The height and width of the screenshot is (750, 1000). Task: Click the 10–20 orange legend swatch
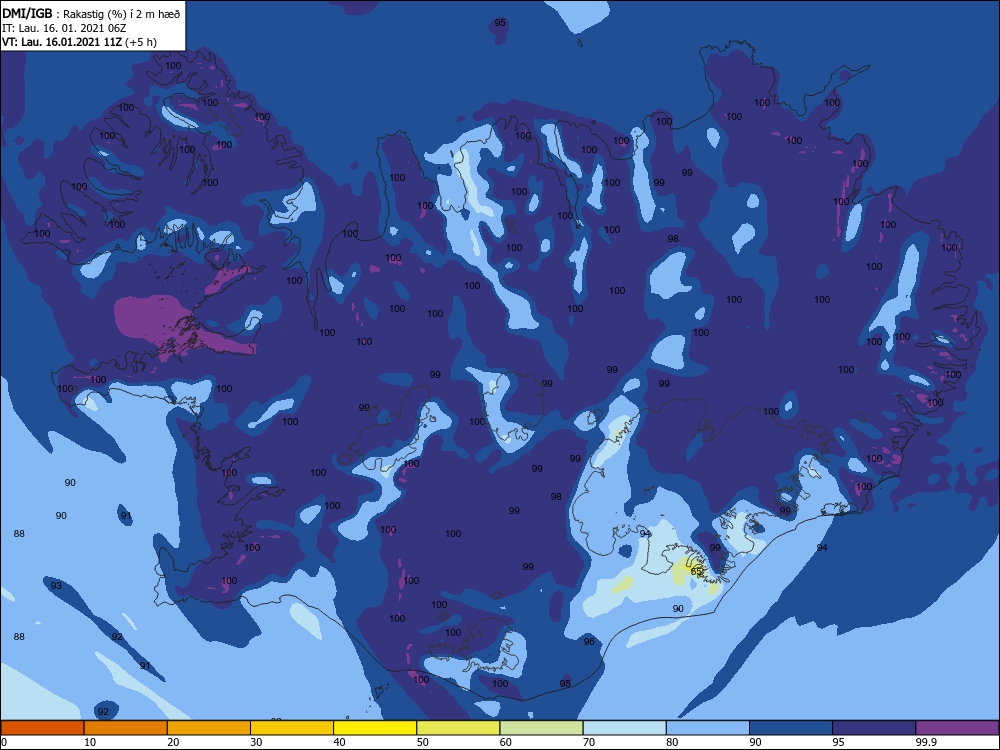(126, 728)
